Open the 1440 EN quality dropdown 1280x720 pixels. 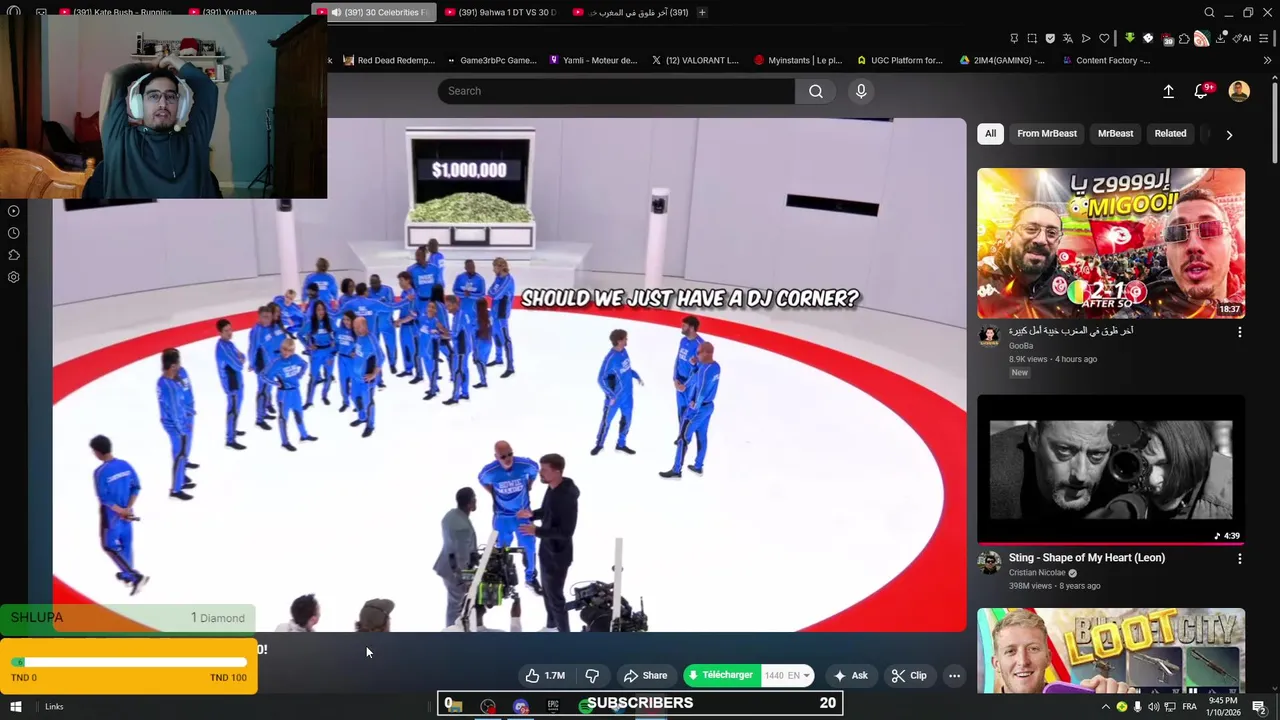[787, 675]
